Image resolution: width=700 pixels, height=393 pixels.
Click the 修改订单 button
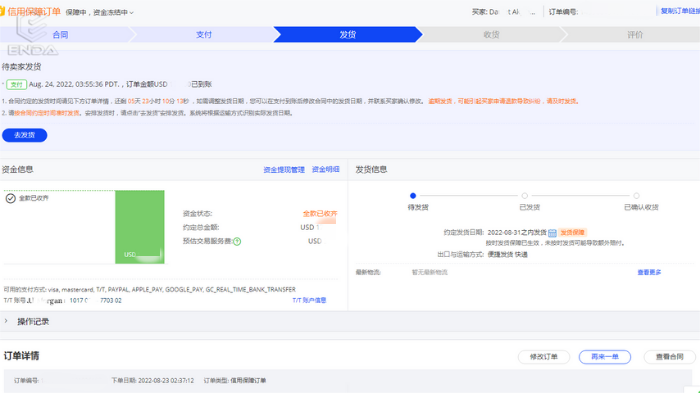tap(544, 357)
